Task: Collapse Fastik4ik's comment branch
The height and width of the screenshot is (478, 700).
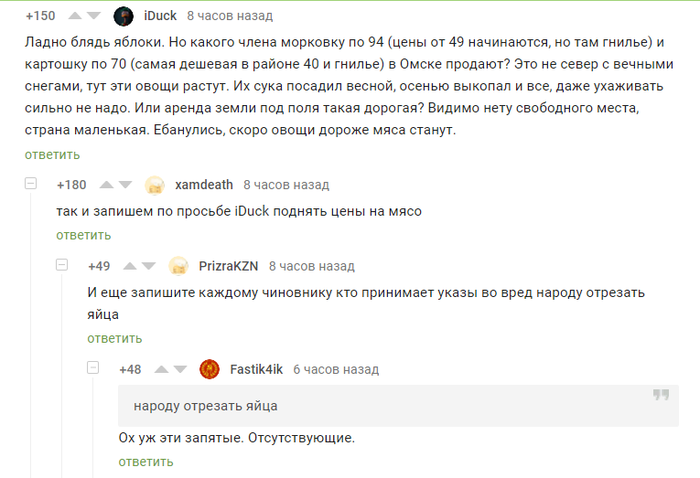Action: pos(93,369)
